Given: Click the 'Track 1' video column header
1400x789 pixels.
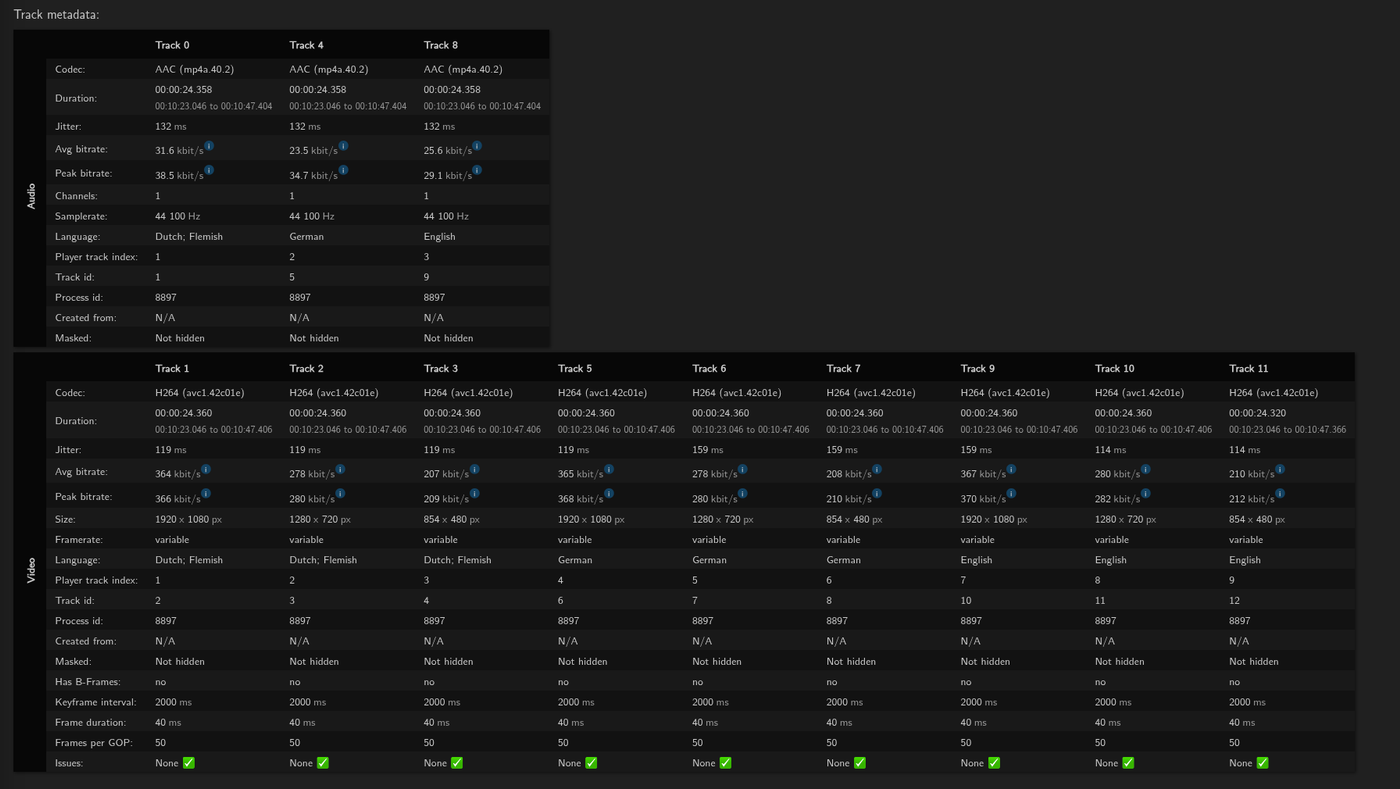Looking at the screenshot, I should coord(172,369).
